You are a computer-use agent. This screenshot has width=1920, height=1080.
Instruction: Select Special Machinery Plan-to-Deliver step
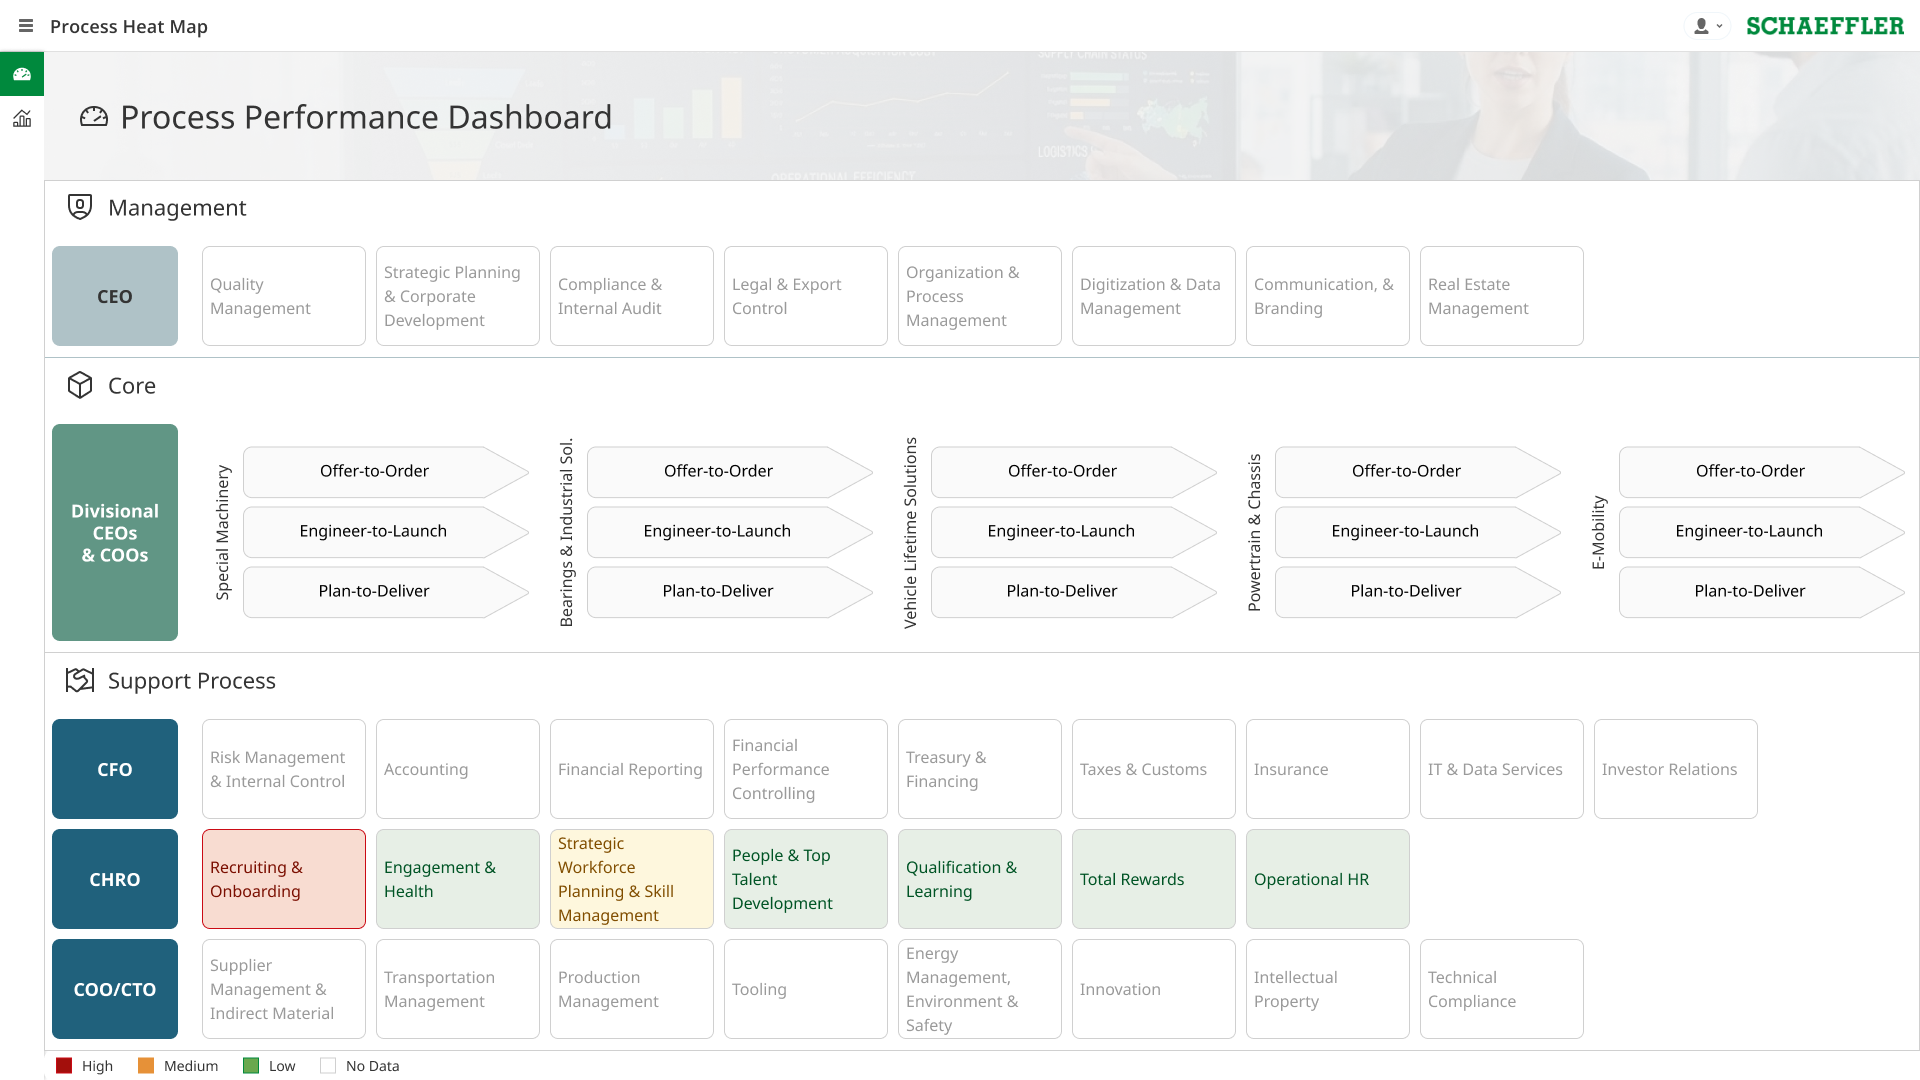click(386, 591)
